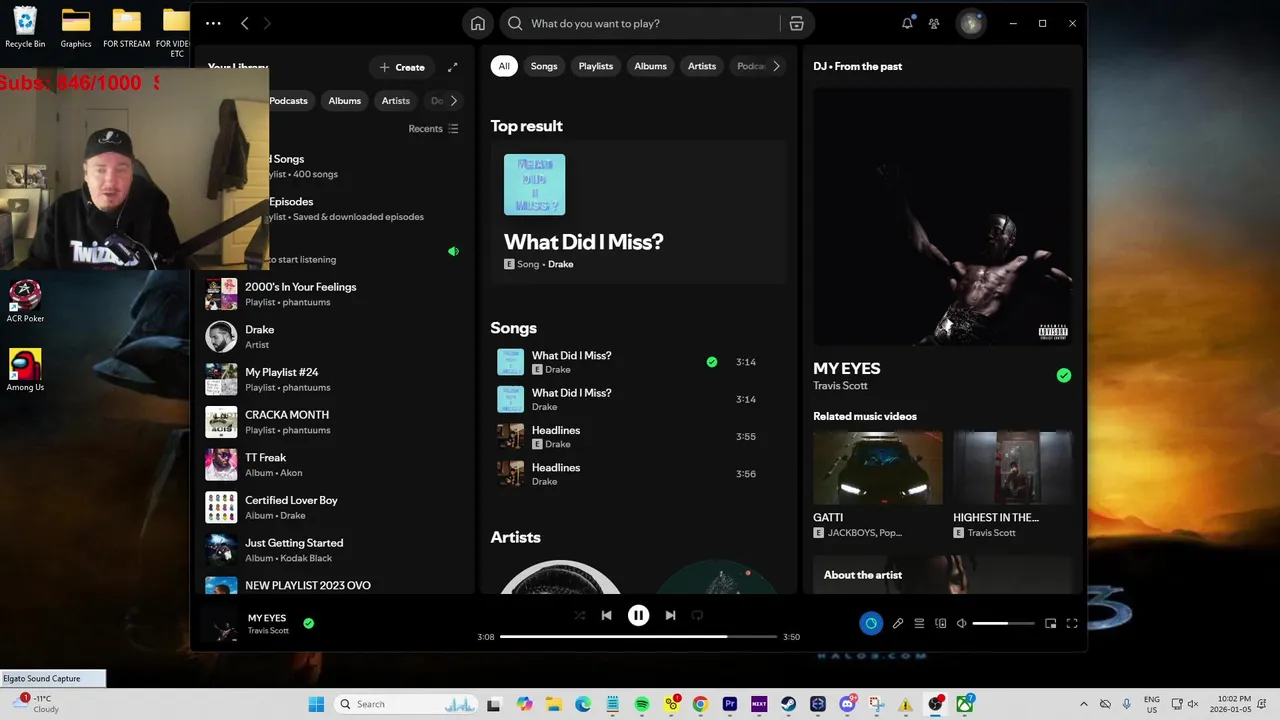Switch library view with the list icon
The width and height of the screenshot is (1280, 720).
453,129
